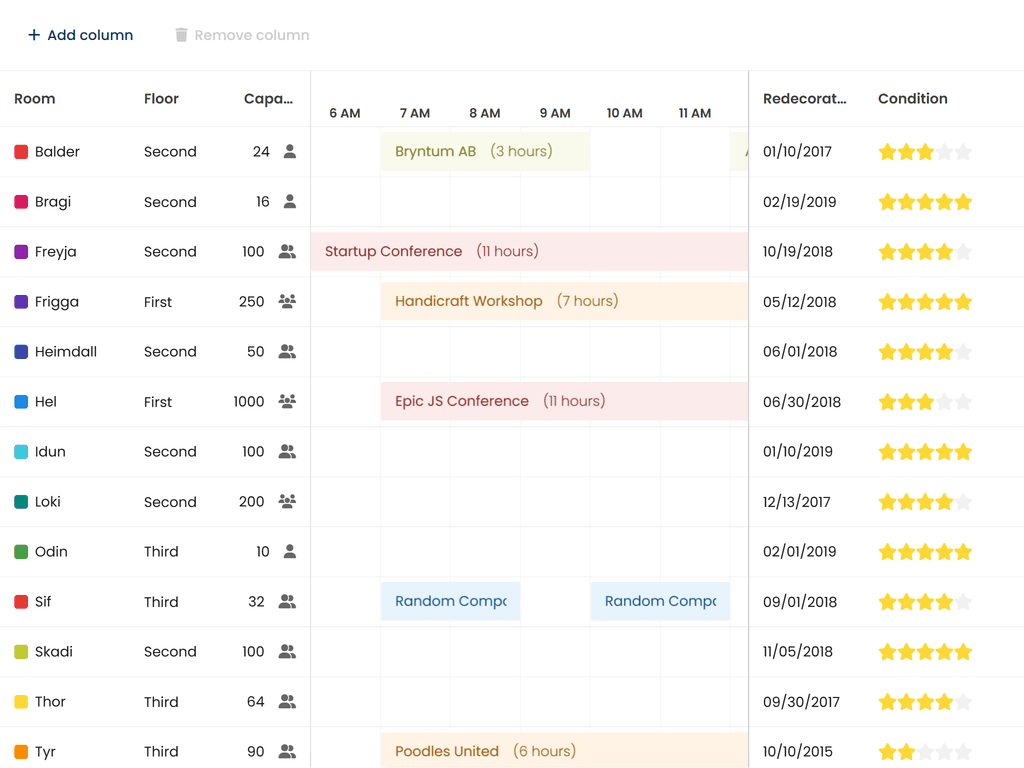
Task: Click the Condition column header
Action: tap(912, 99)
